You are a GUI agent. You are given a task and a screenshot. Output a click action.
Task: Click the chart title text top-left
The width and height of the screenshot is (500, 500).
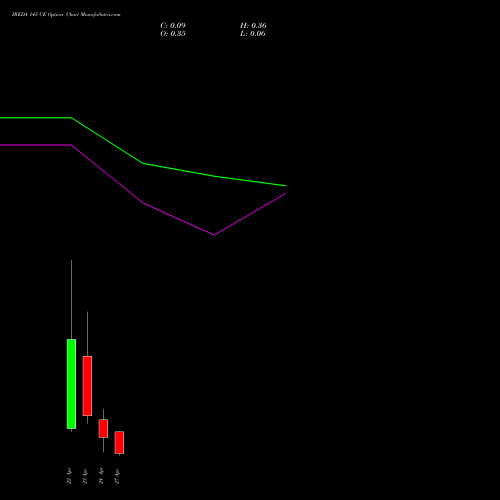coord(66,15)
